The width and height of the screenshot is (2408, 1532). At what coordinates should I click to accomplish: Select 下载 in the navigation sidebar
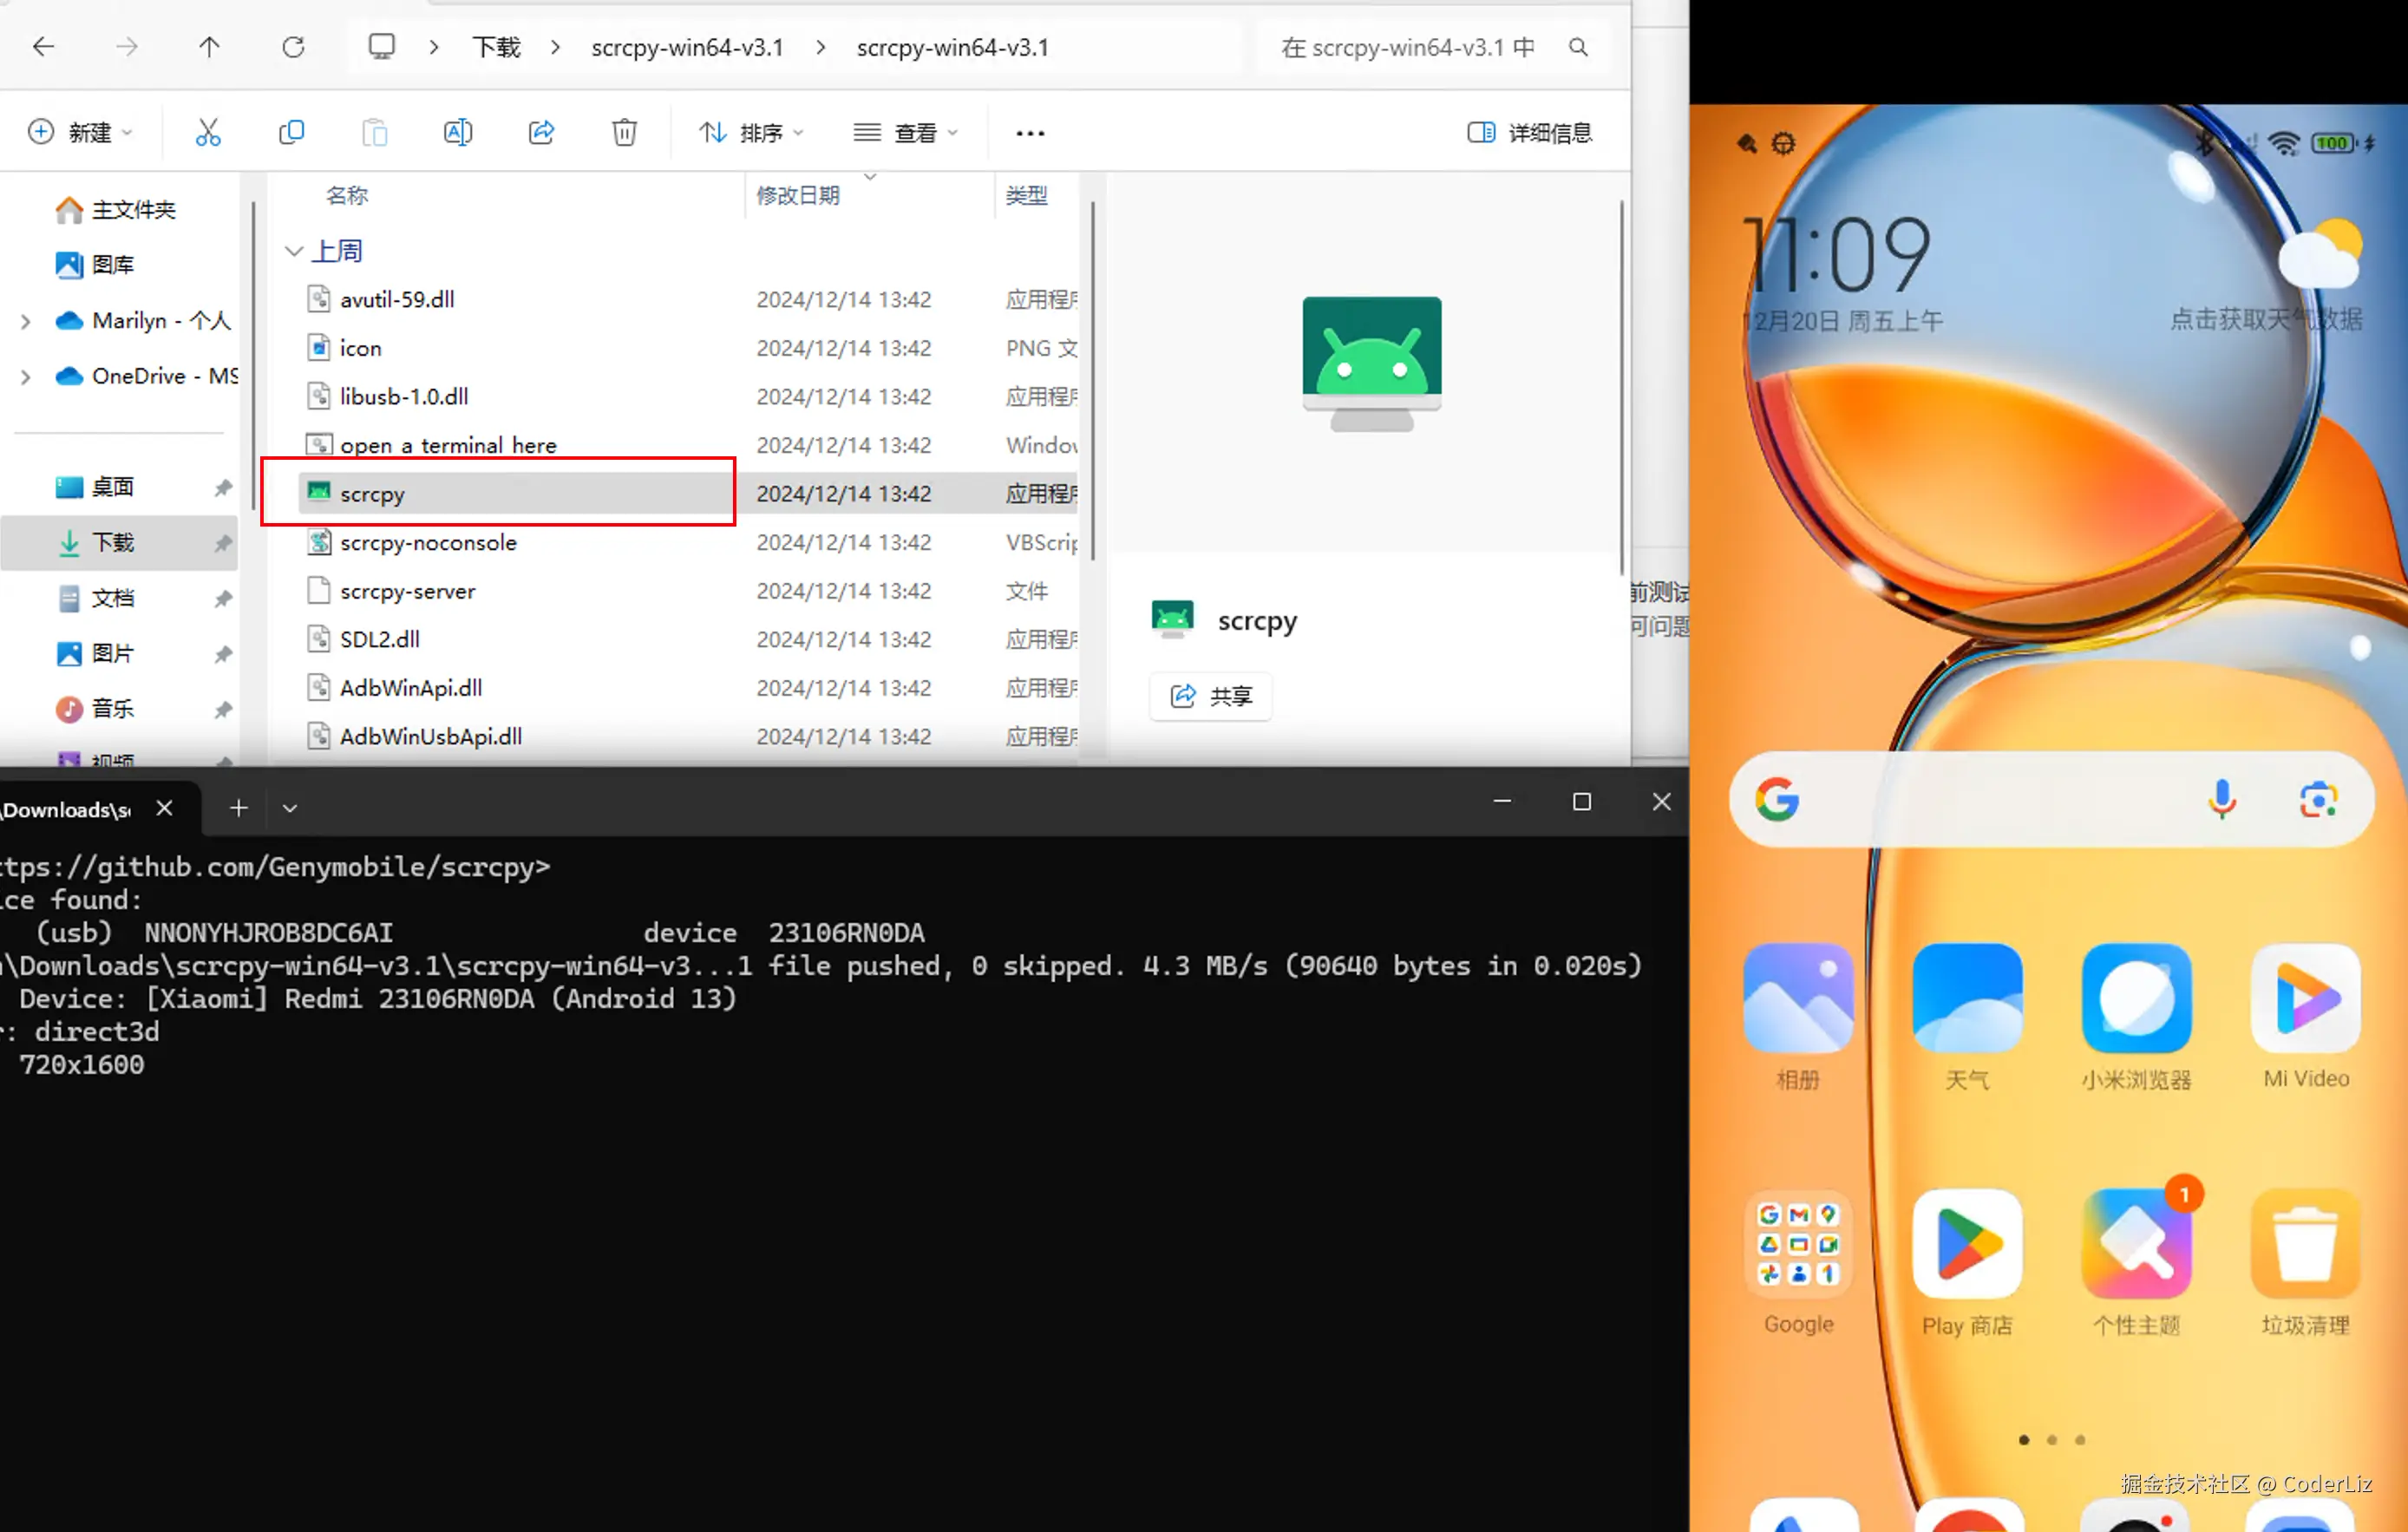tap(112, 543)
